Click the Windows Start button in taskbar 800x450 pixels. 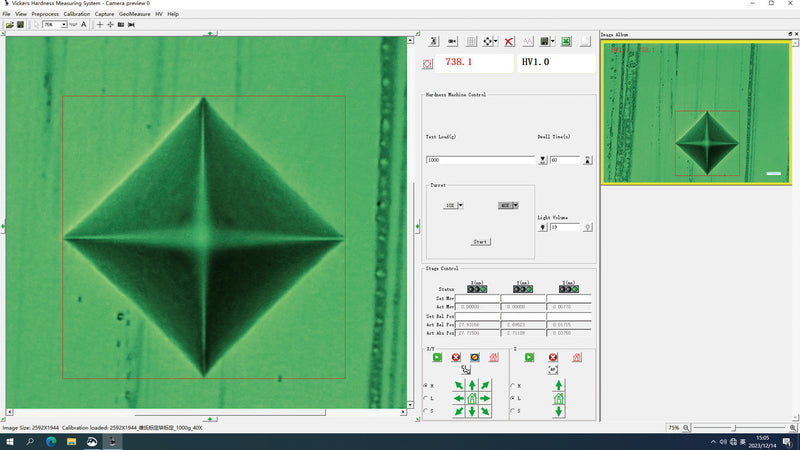(x=9, y=441)
